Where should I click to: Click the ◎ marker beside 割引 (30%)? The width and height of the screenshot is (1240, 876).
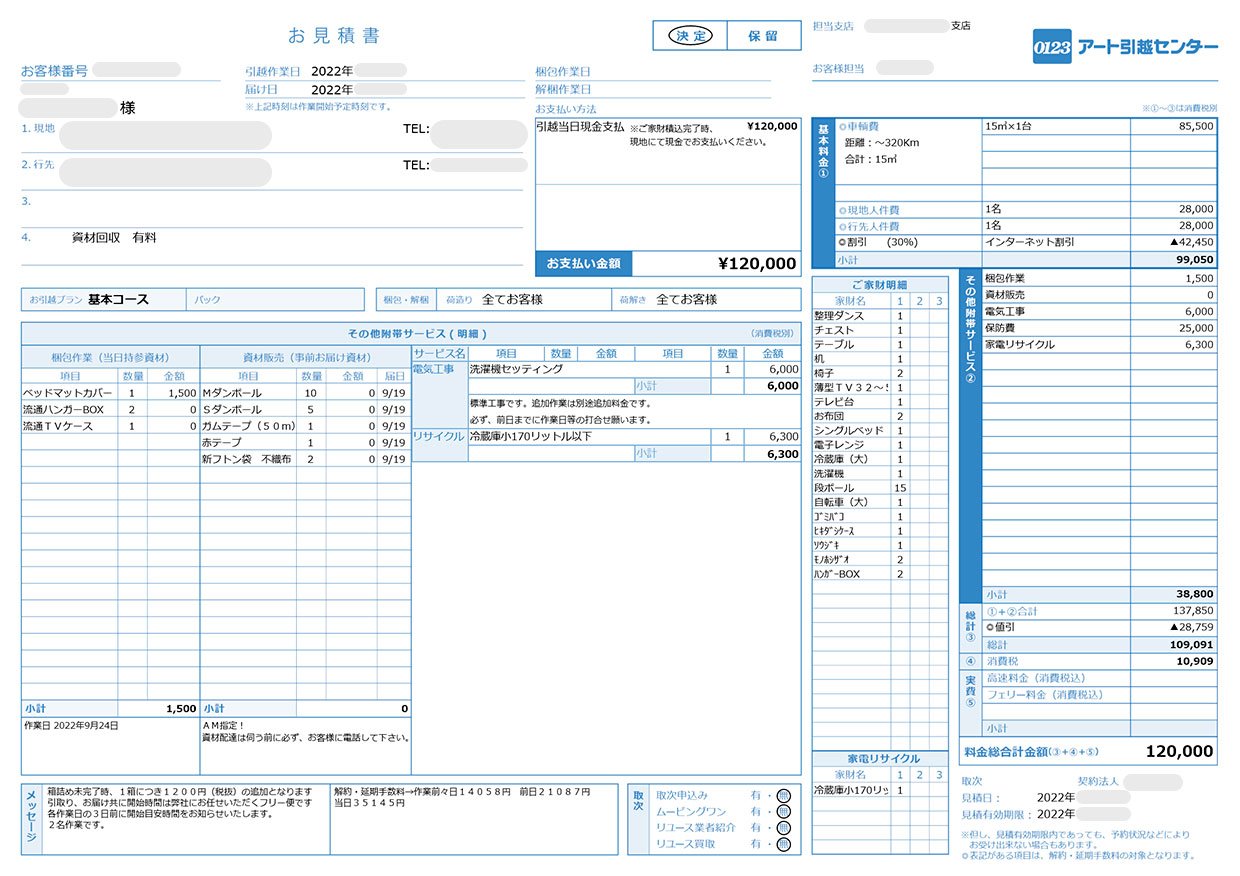coord(842,242)
